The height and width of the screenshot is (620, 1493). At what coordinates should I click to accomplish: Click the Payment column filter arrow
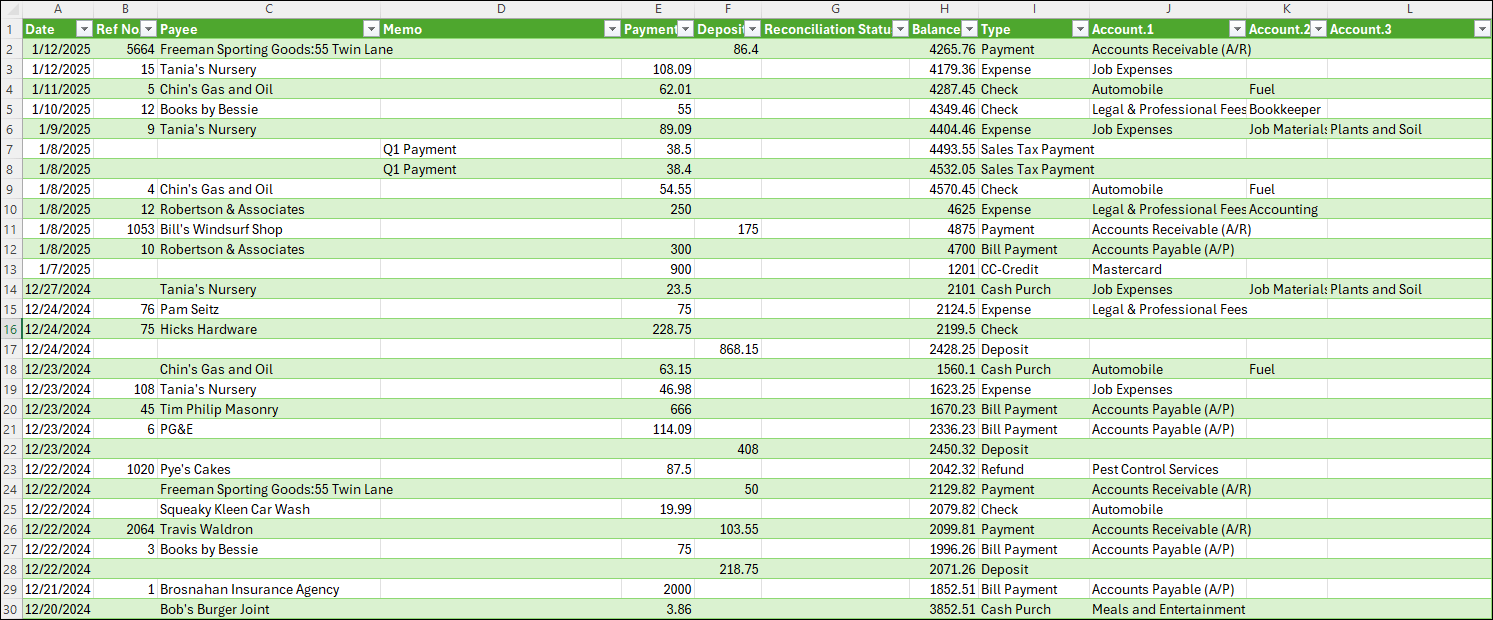pos(686,30)
